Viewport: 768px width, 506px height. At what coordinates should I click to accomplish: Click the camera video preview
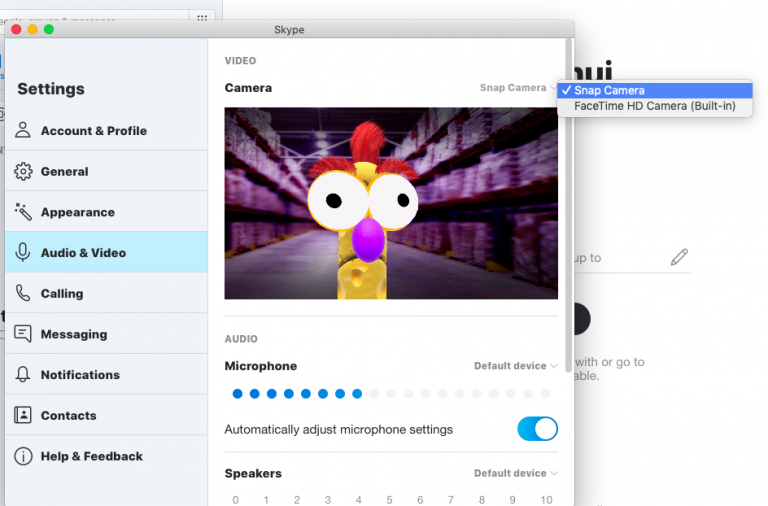391,203
